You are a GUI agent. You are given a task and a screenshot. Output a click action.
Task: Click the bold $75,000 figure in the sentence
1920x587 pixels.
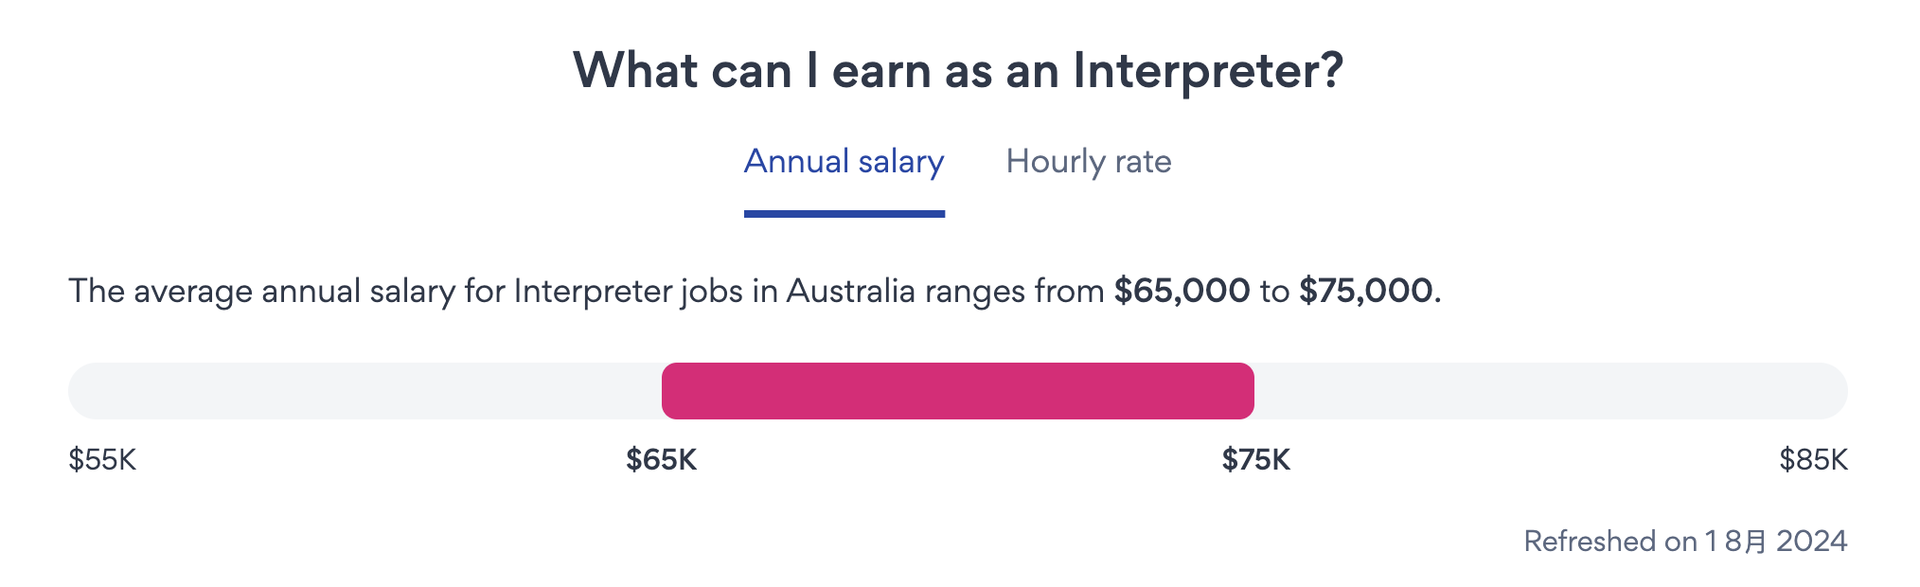point(1366,291)
